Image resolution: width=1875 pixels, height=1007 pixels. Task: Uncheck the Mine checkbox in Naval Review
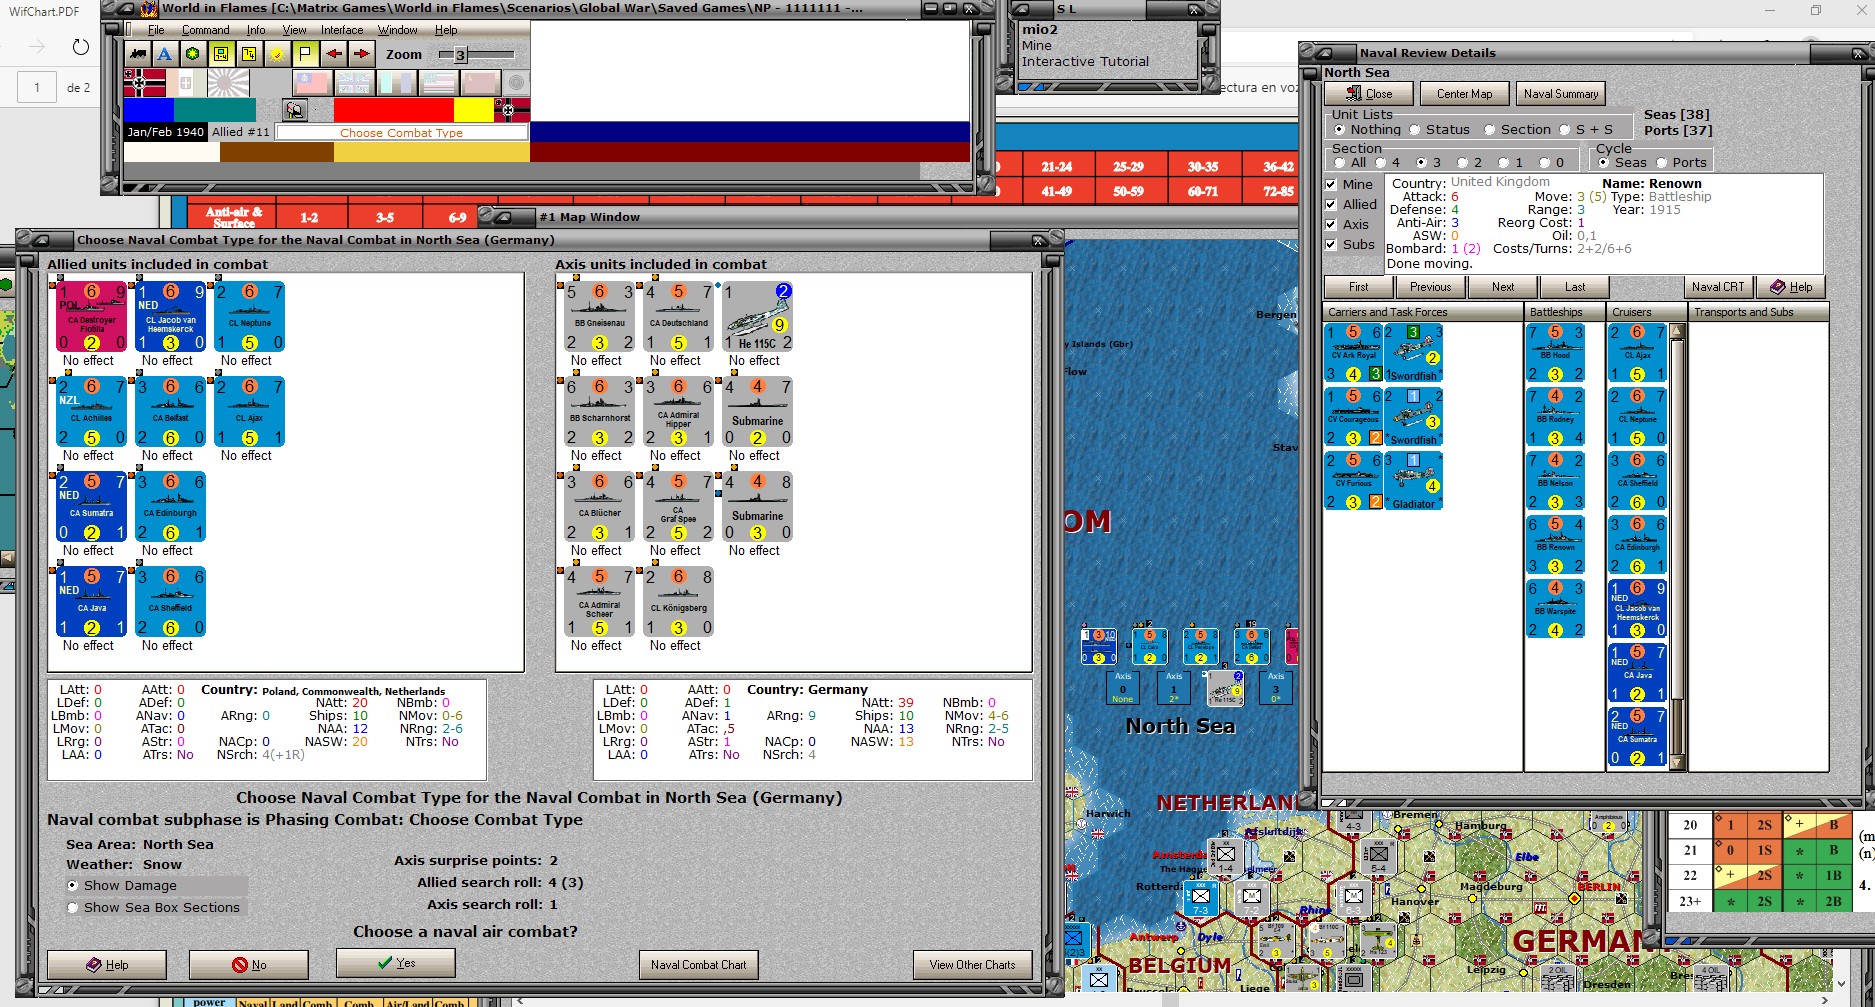click(1331, 184)
